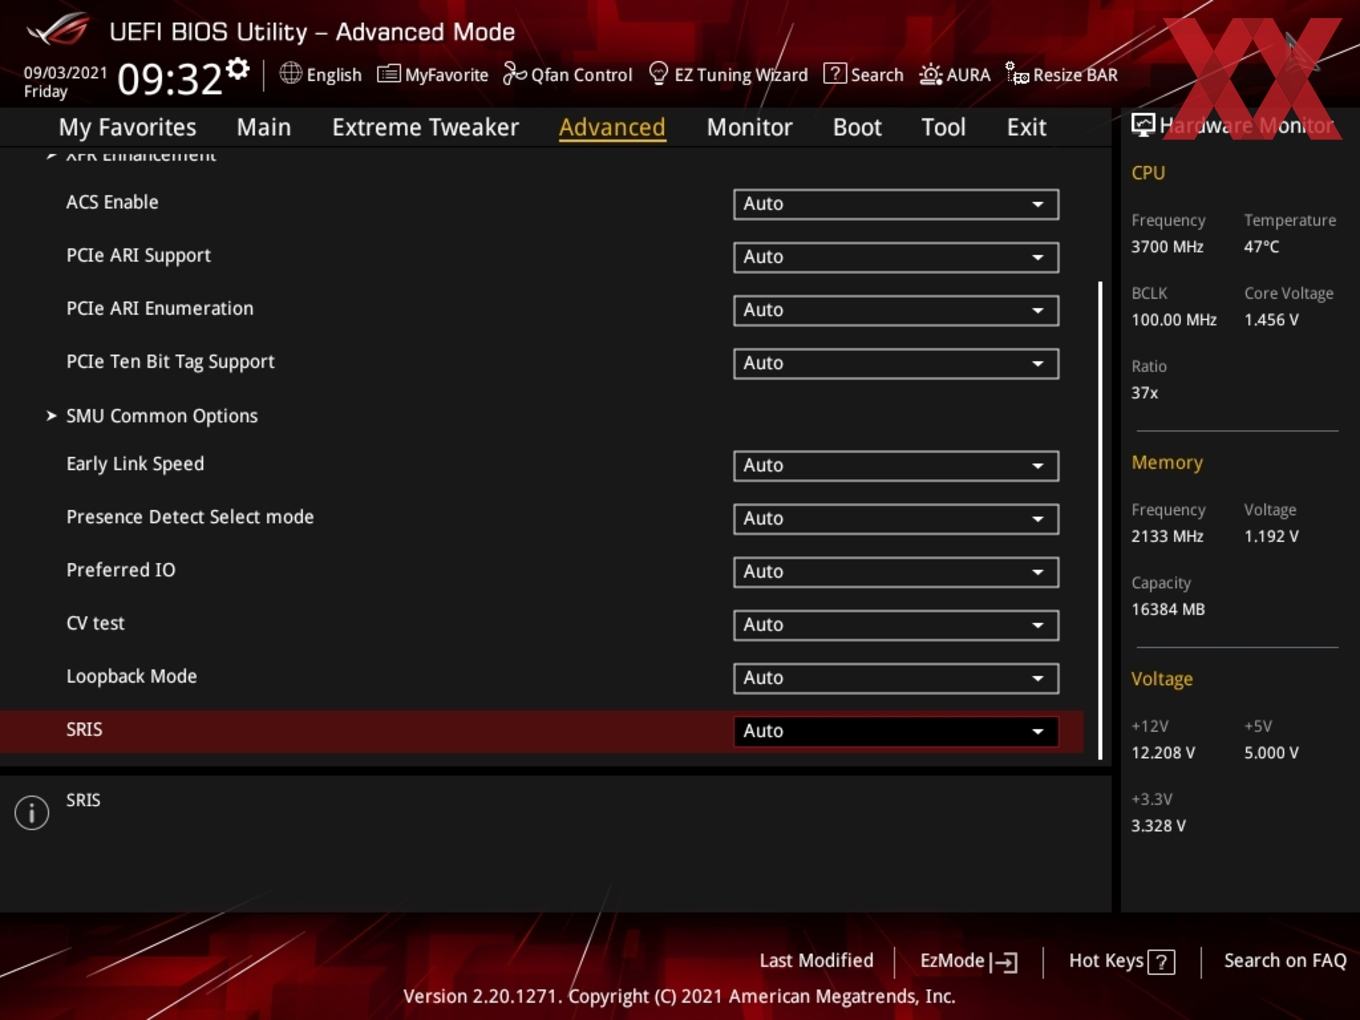
Task: Select the Advanced tab
Action: pos(612,127)
